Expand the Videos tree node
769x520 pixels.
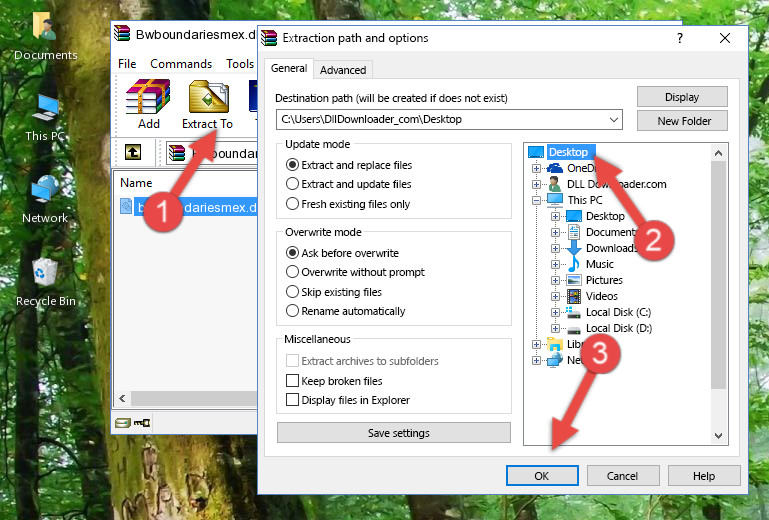point(555,296)
